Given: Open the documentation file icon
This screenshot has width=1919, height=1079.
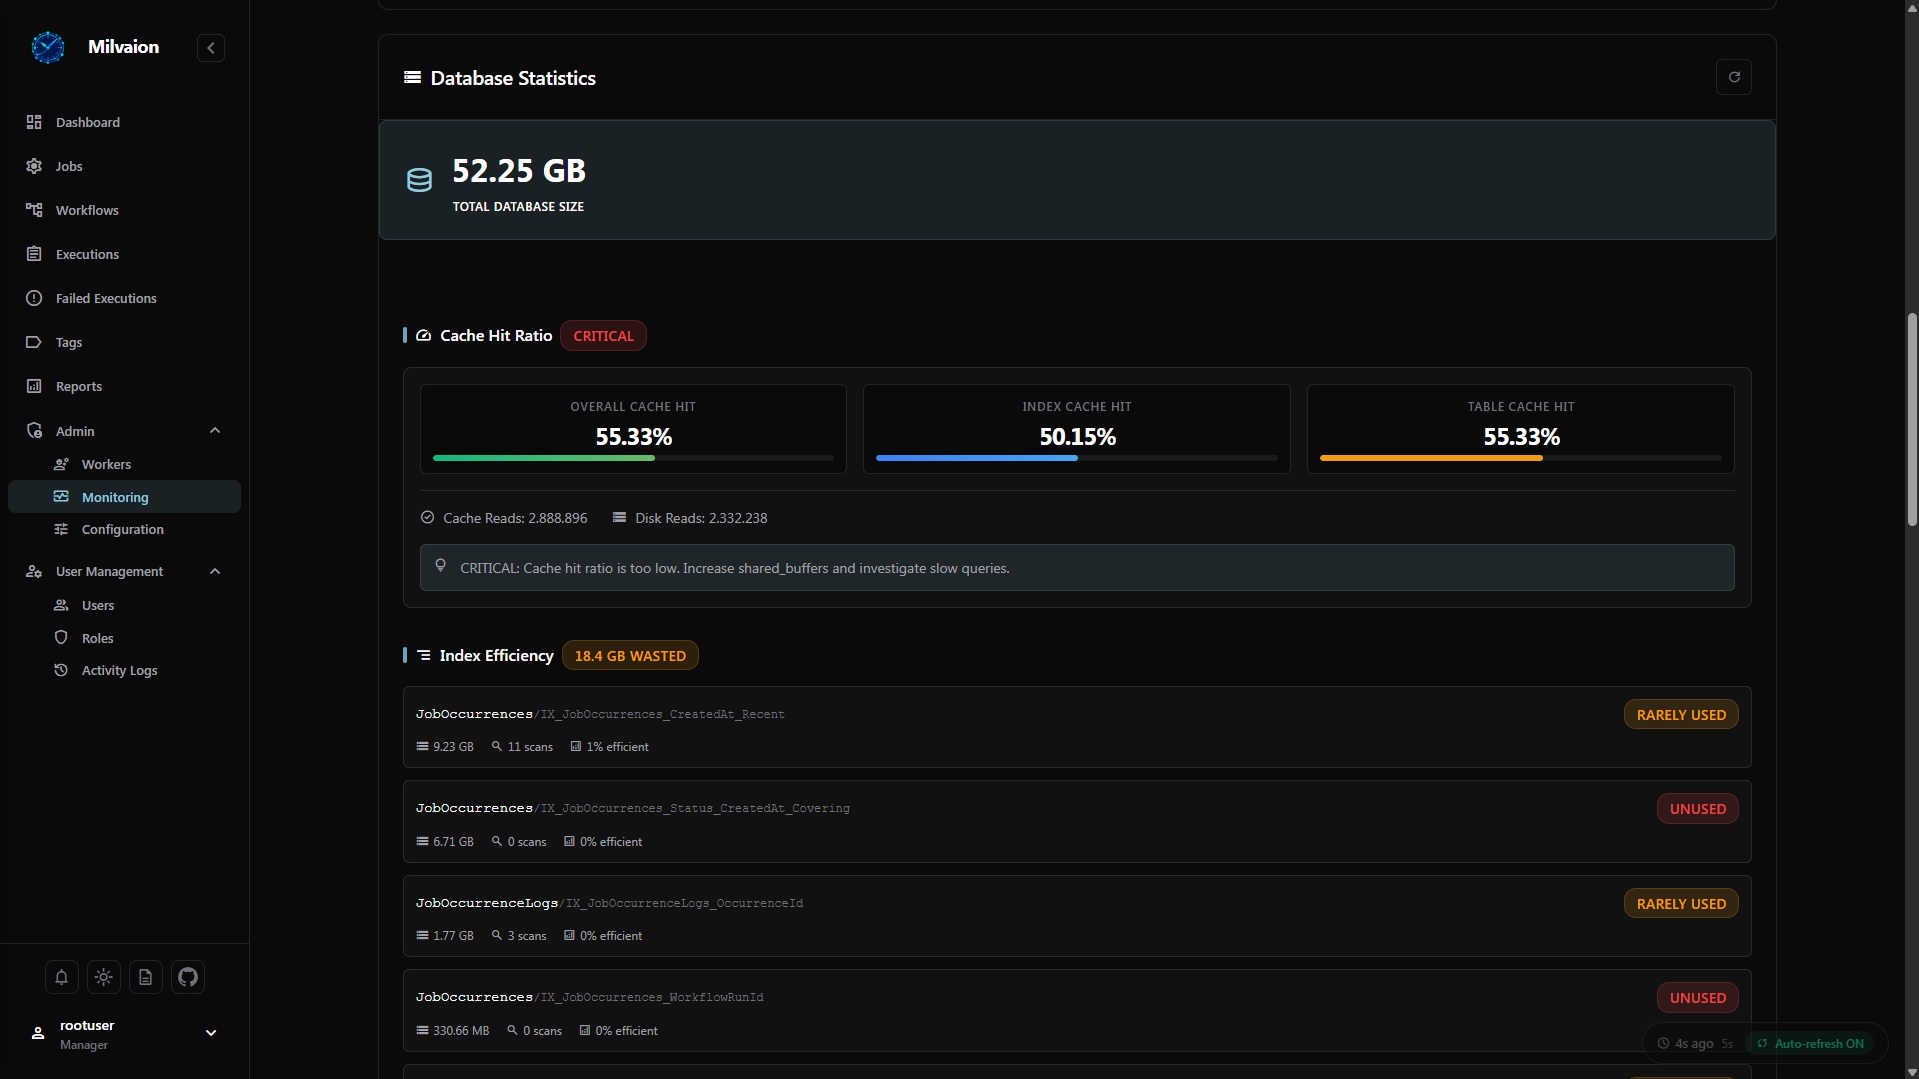Looking at the screenshot, I should 145,977.
